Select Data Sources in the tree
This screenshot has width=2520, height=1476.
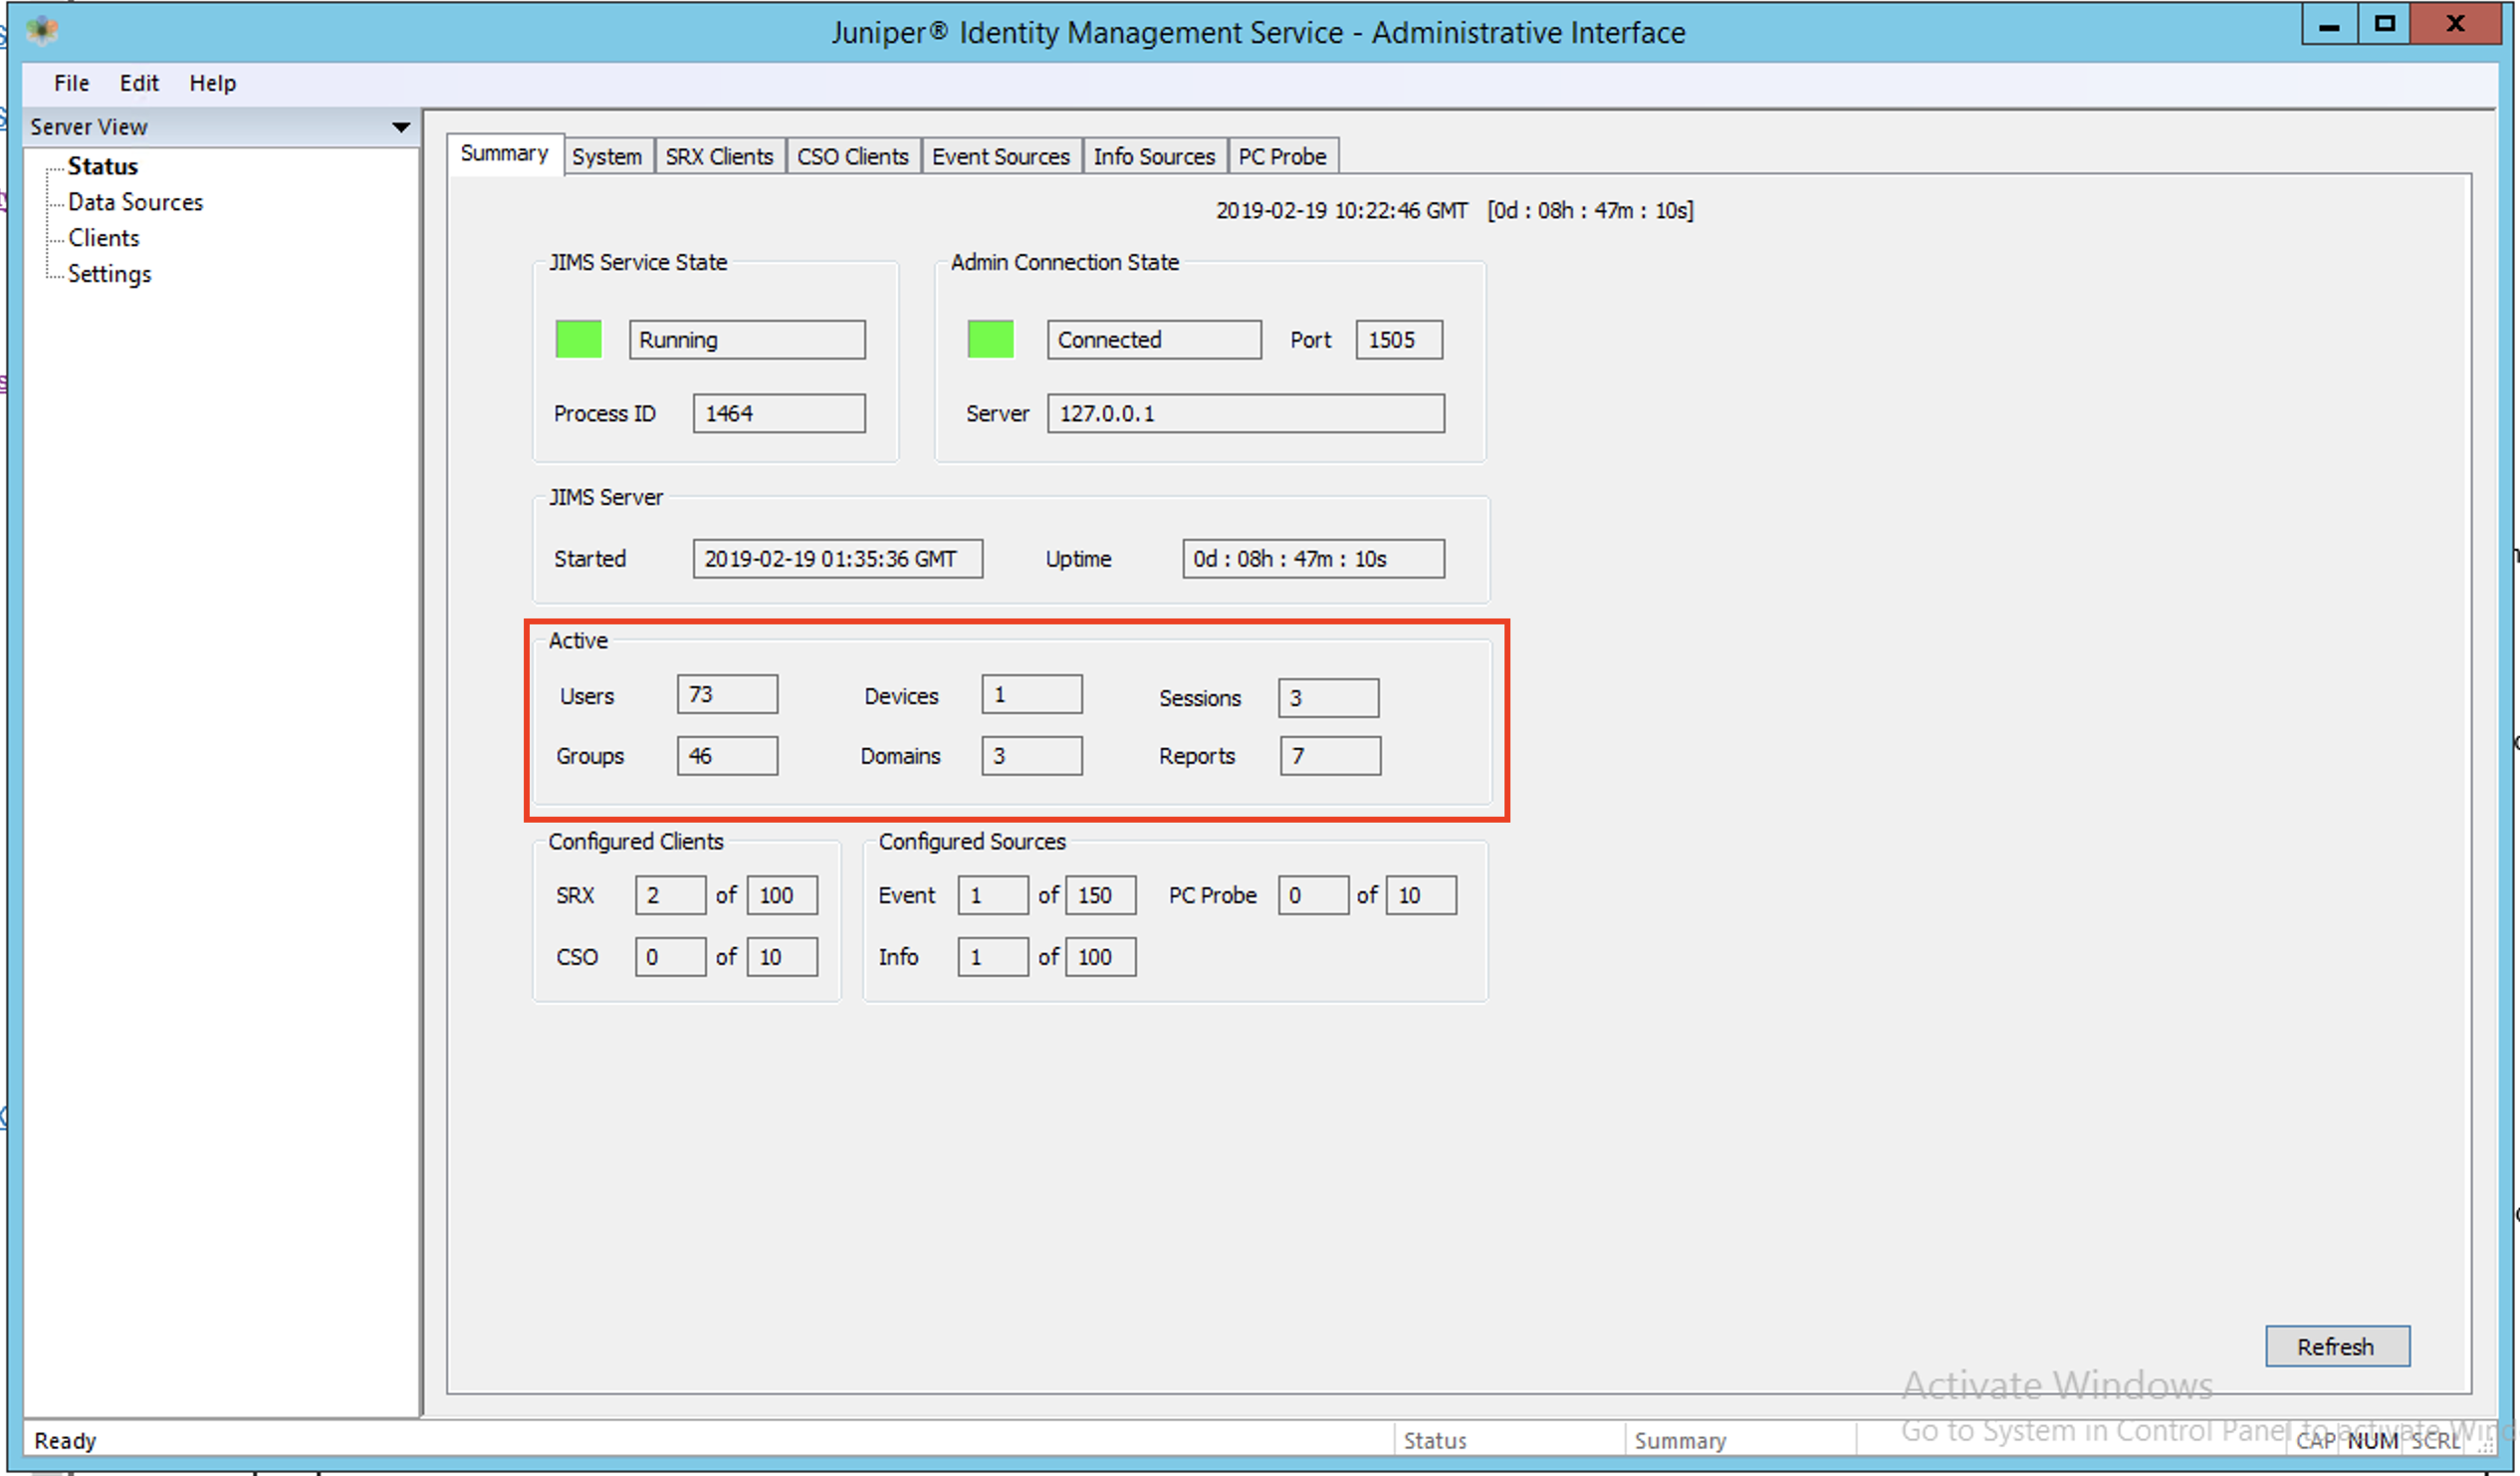click(x=135, y=202)
